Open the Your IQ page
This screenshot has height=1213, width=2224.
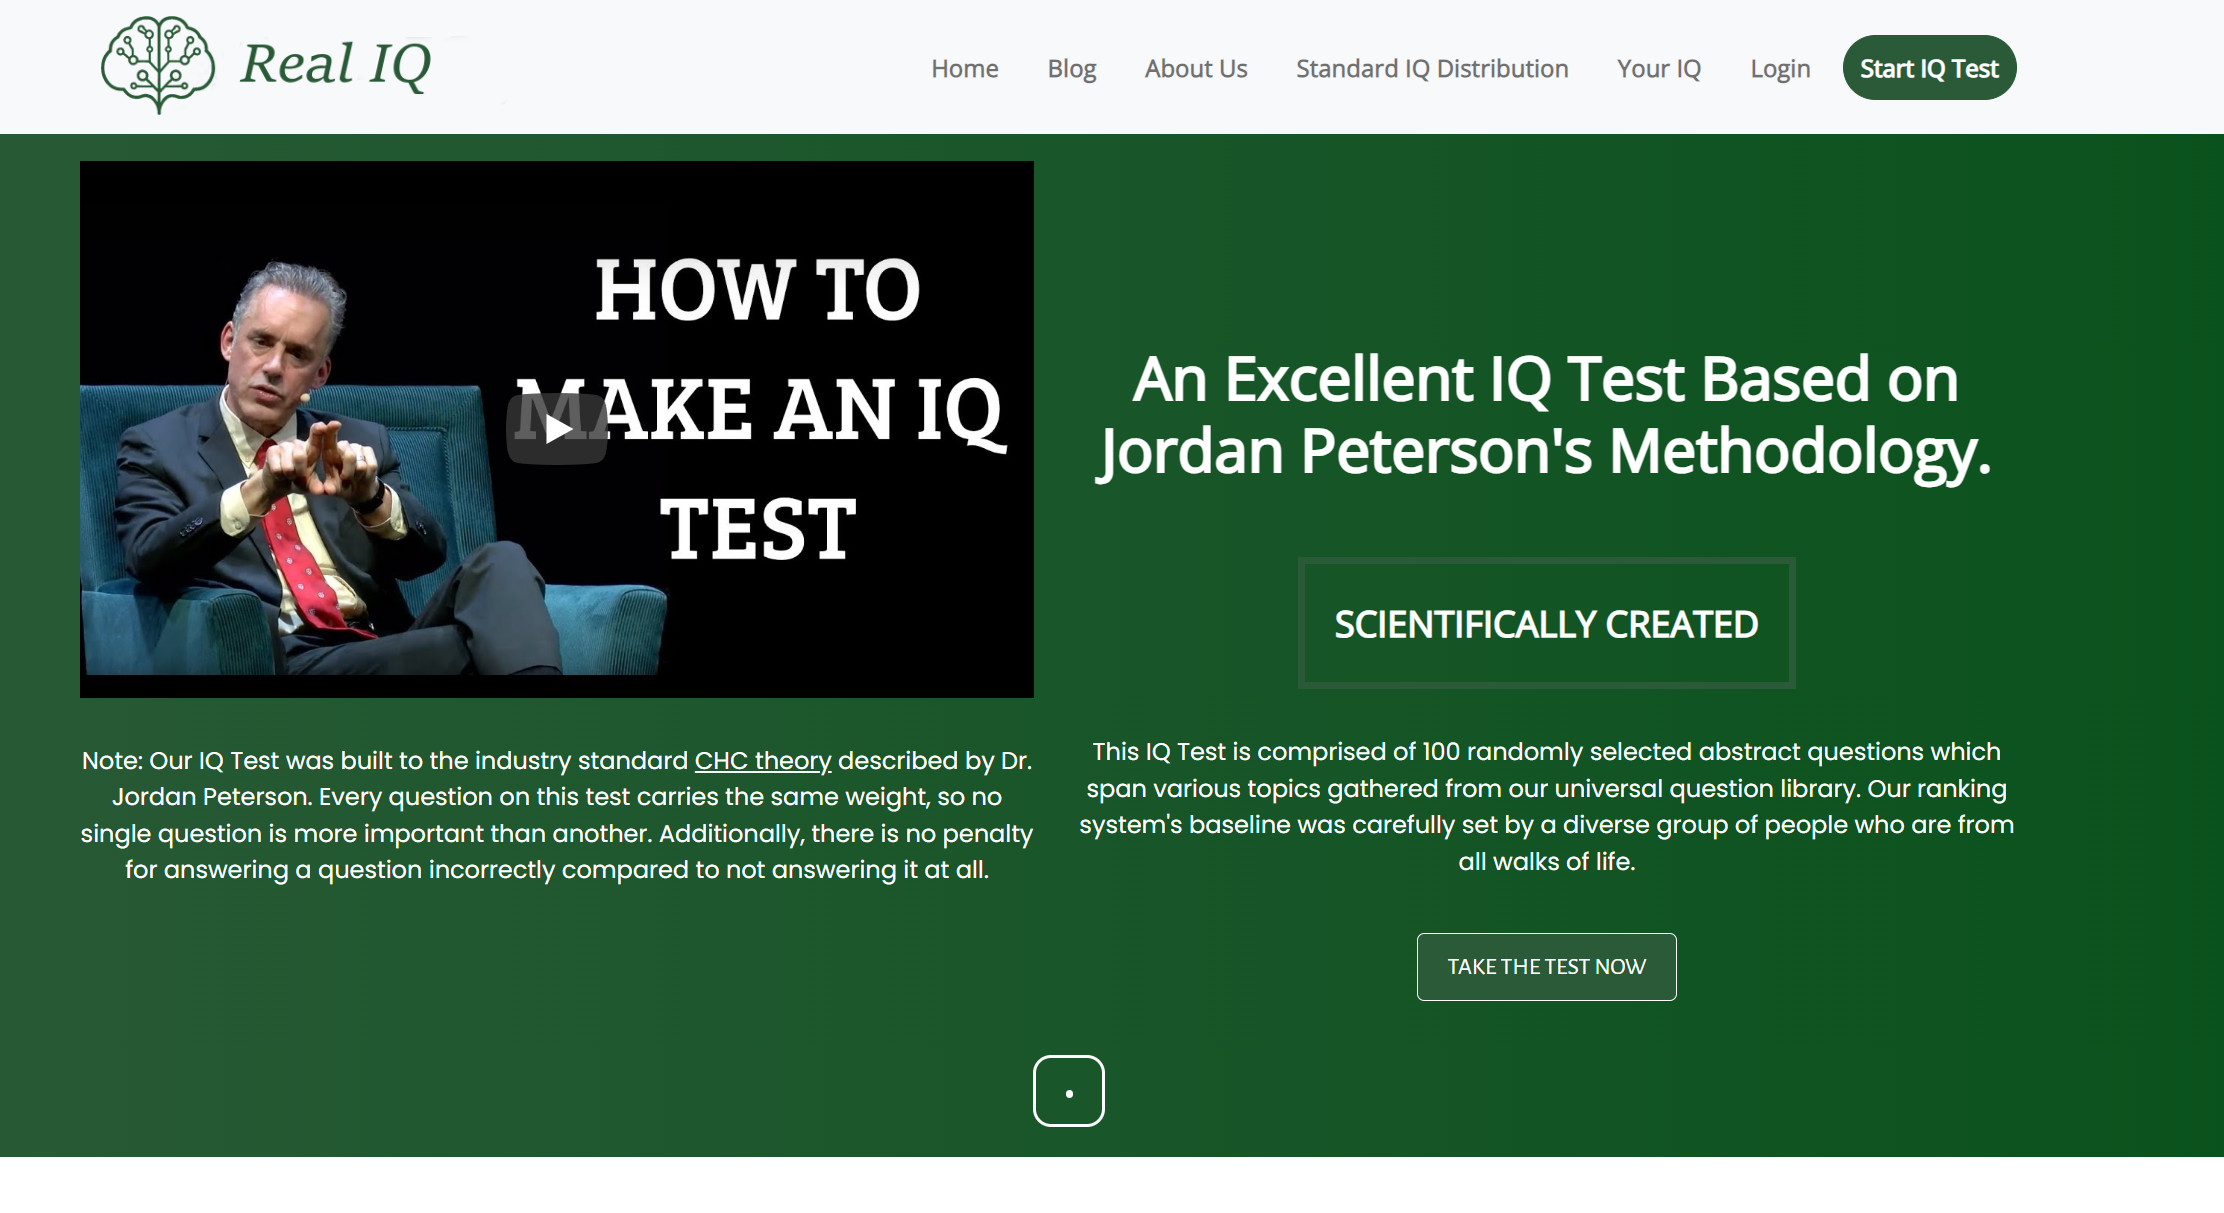click(1658, 69)
